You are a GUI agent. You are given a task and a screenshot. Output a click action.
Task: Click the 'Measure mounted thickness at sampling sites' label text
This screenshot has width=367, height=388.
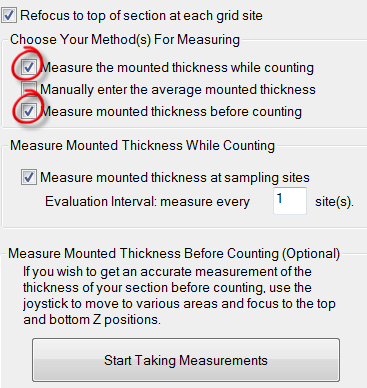[x=175, y=178]
